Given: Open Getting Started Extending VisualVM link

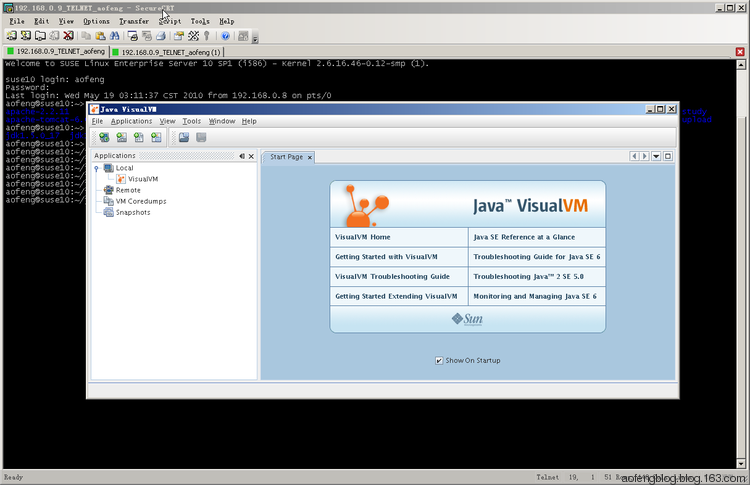Looking at the screenshot, I should point(396,296).
